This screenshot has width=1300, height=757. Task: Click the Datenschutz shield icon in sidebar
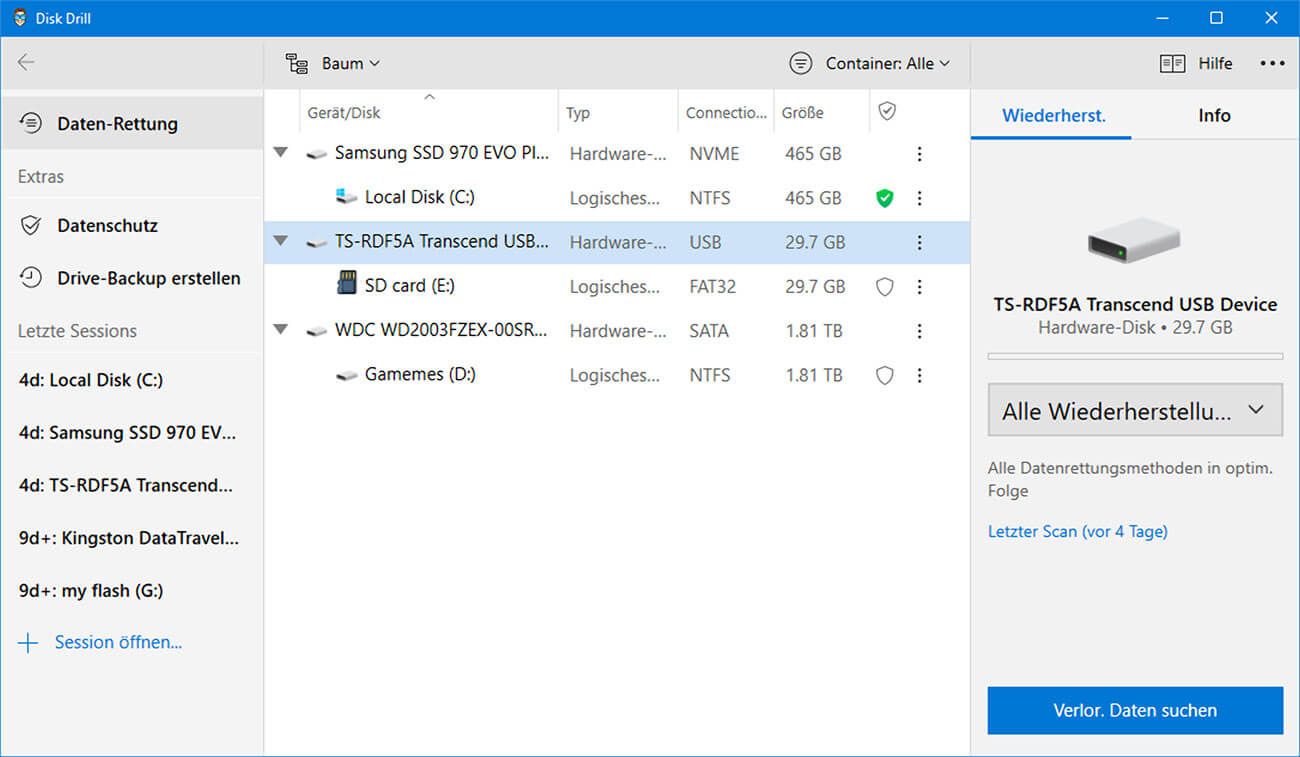[31, 225]
